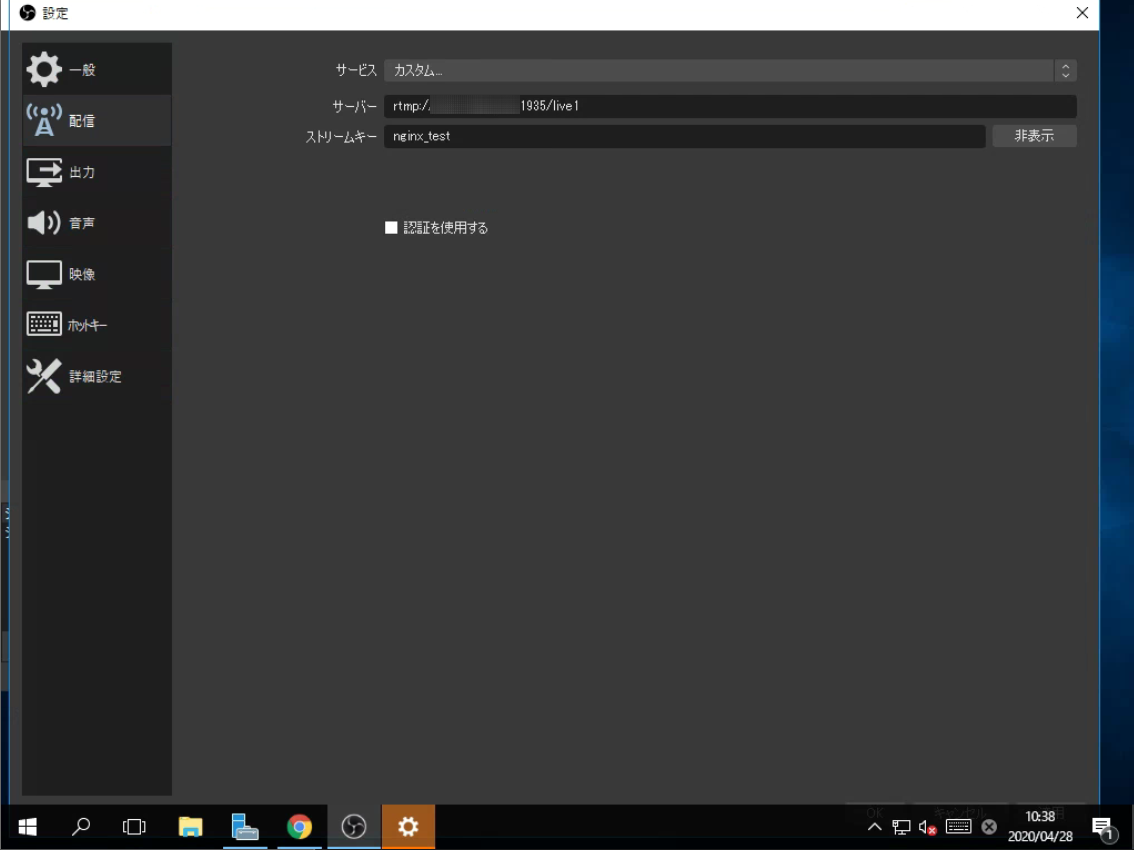1134x850 pixels.
Task: Click the ストリームキー field containing nginx_test
Action: [684, 136]
